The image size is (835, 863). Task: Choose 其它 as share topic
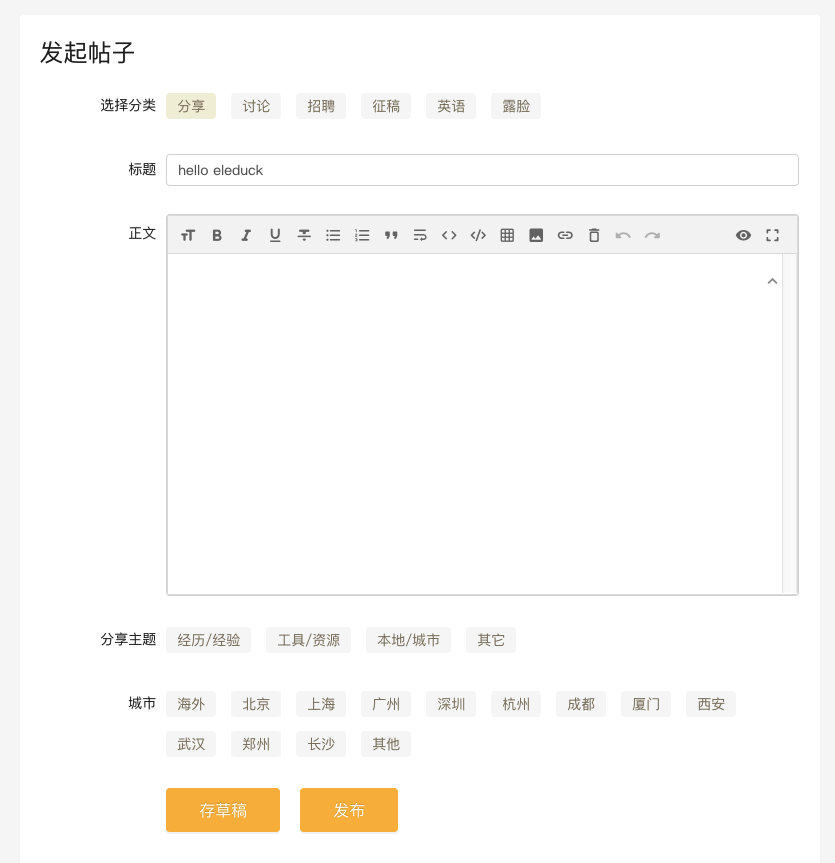point(491,640)
